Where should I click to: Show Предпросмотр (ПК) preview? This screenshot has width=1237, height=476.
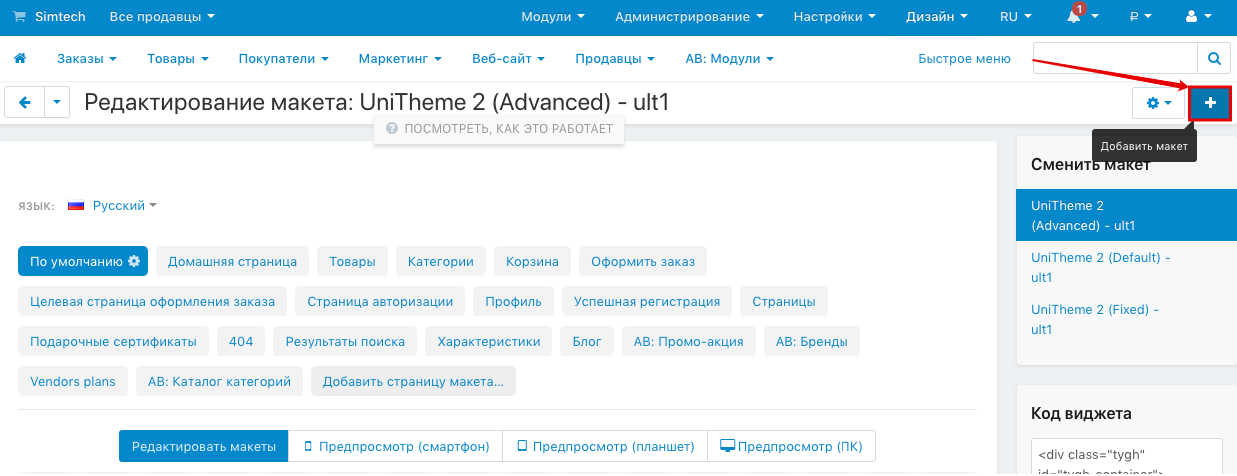[792, 446]
